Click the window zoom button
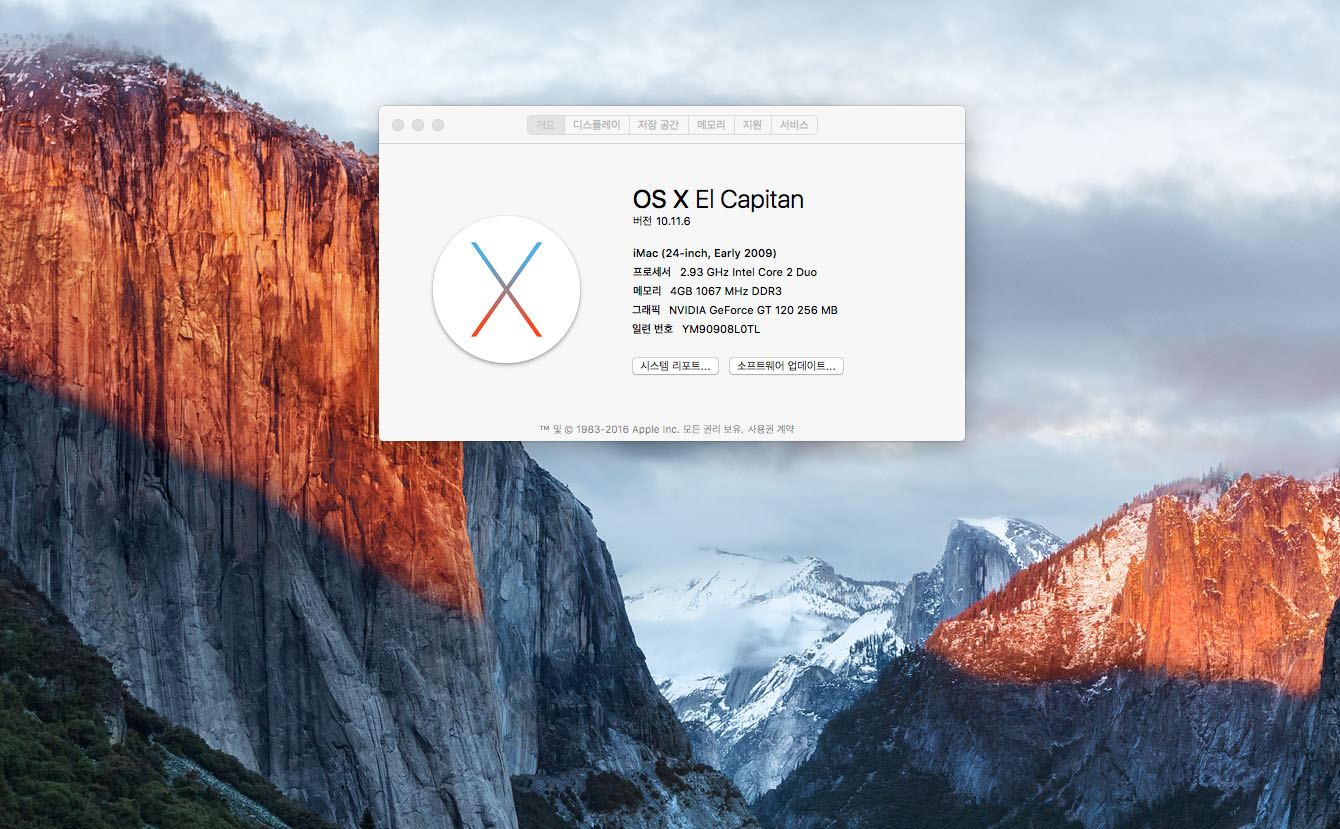The image size is (1340, 829). click(438, 125)
